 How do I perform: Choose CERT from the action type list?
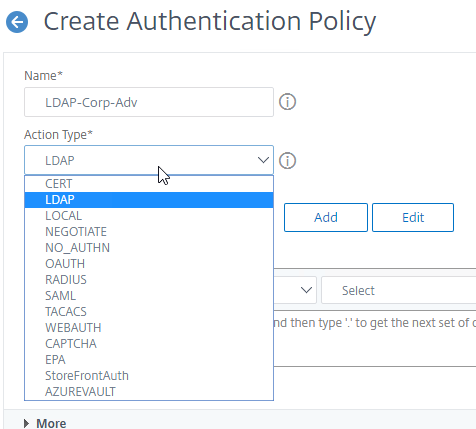coord(149,184)
